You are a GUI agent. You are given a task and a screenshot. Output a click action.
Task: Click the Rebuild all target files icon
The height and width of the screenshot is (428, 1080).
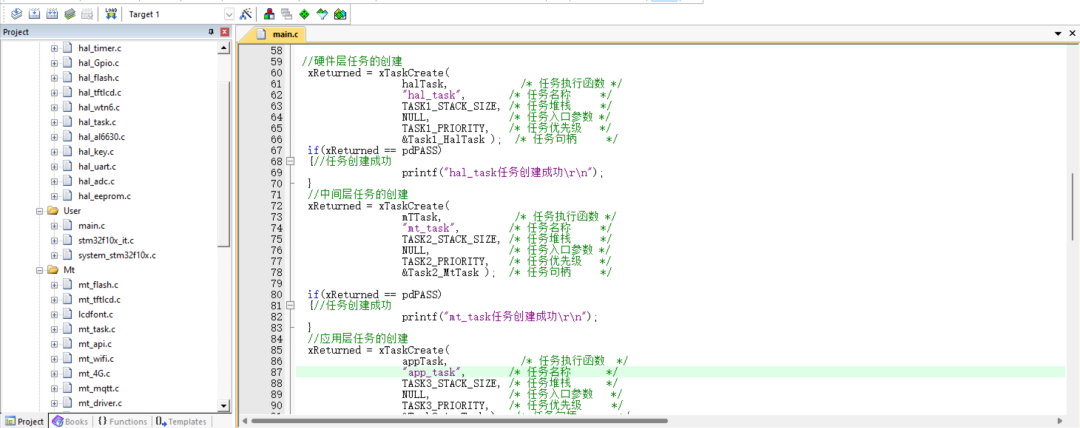pyautogui.click(x=52, y=14)
